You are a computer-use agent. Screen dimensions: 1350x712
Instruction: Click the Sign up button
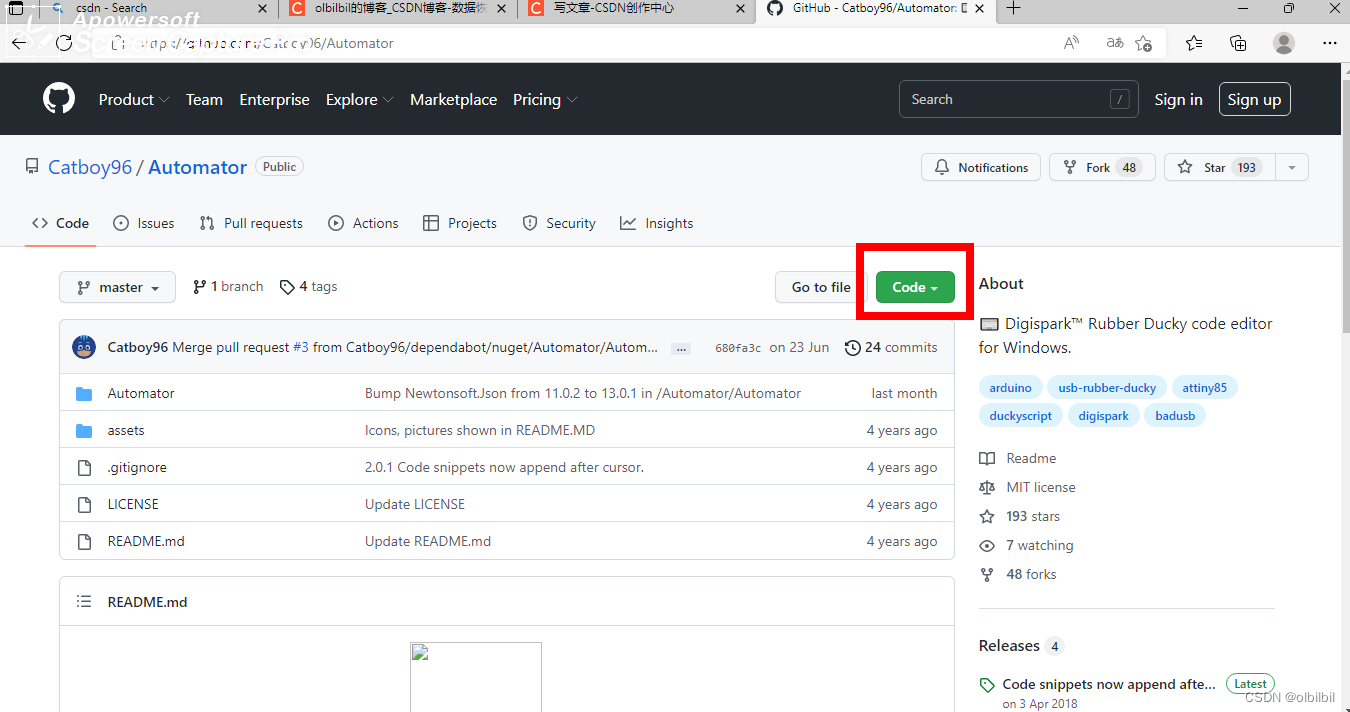click(x=1254, y=99)
